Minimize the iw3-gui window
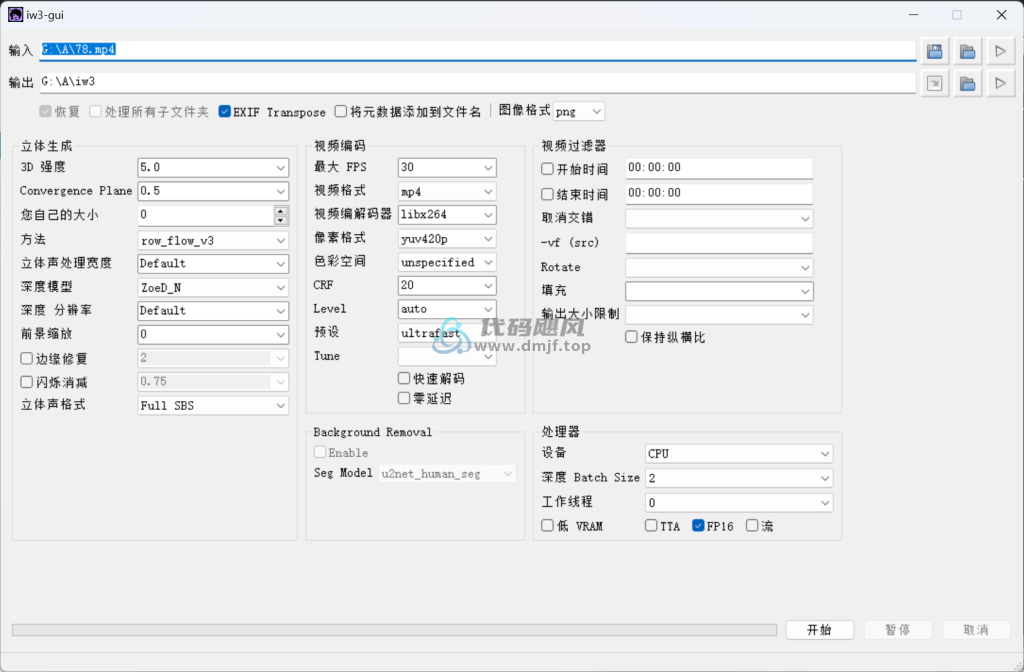 pyautogui.click(x=914, y=14)
